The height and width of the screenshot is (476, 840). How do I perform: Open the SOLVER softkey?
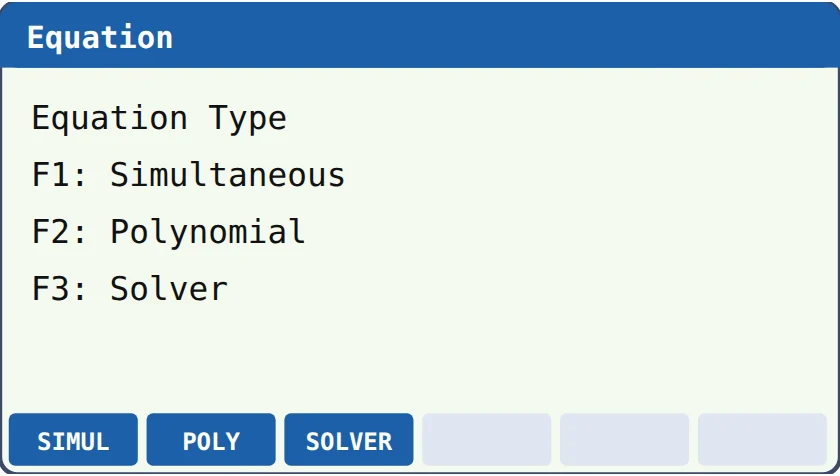point(349,440)
